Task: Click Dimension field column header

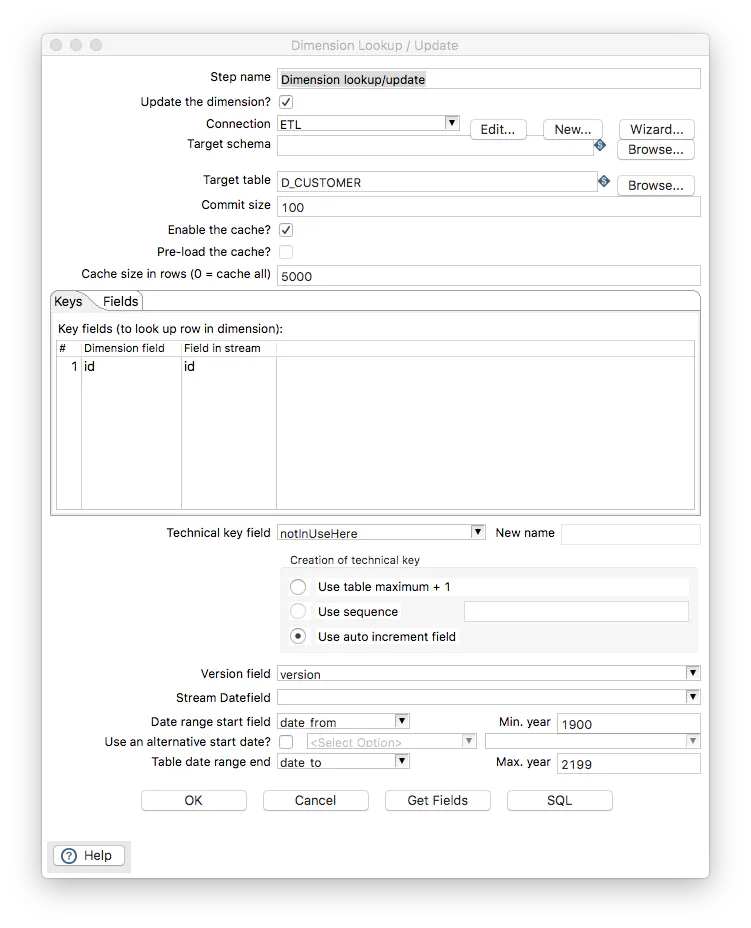Action: coord(131,348)
